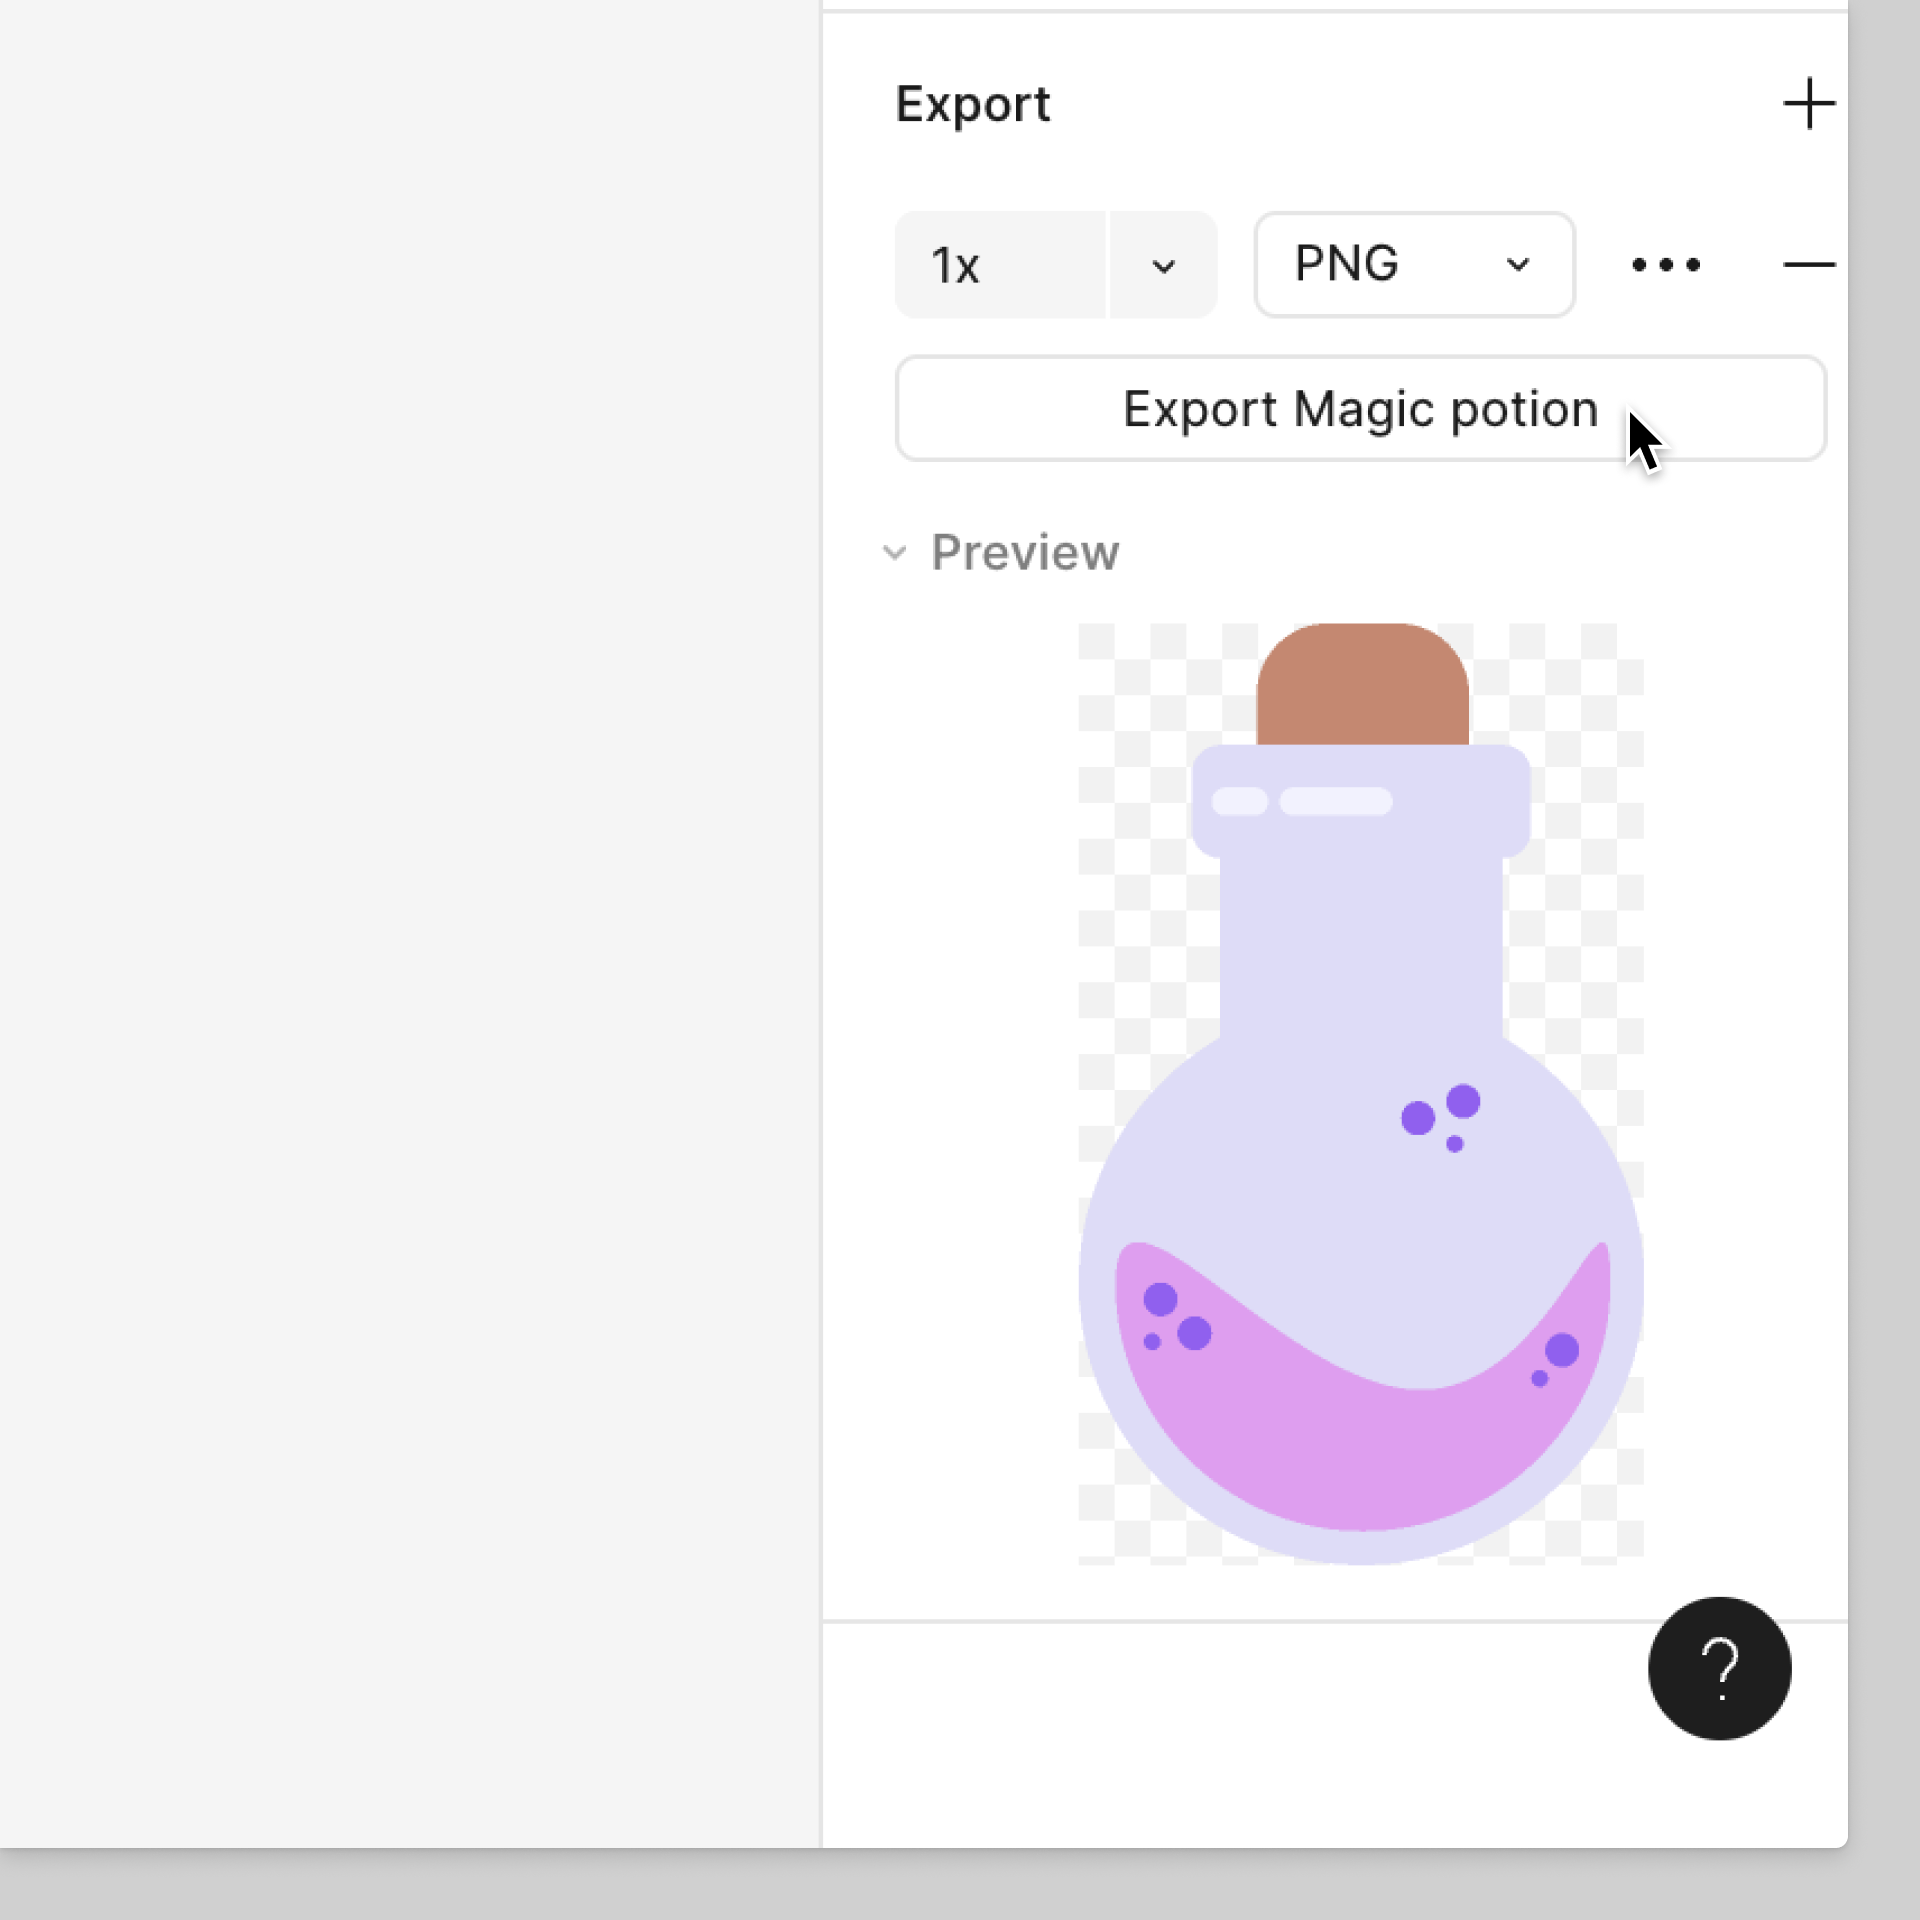Click the empty gray canvas area
Viewport: 1920px width, 1920px height.
[400, 900]
